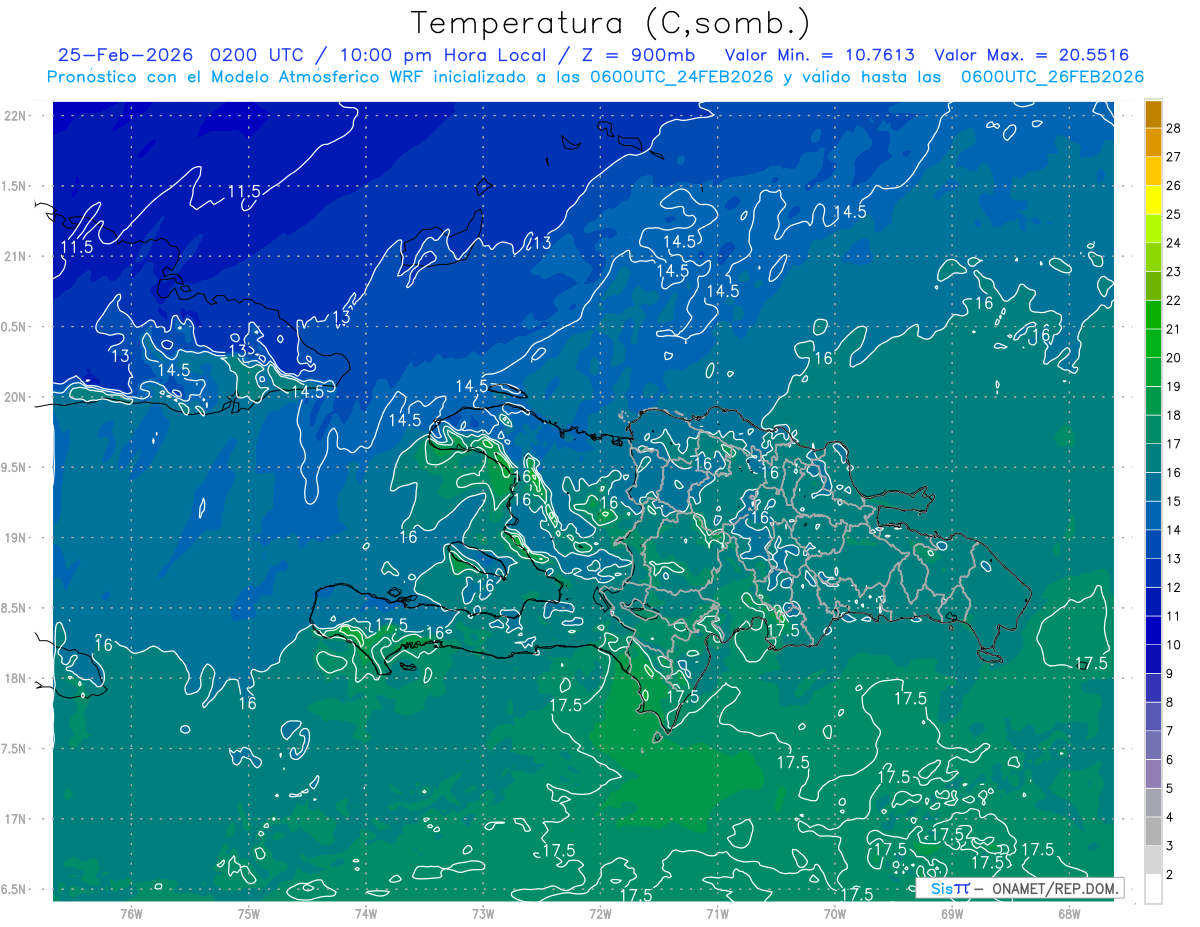Click the "73W" longitude axis label
The image size is (1200, 927).
pyautogui.click(x=483, y=914)
